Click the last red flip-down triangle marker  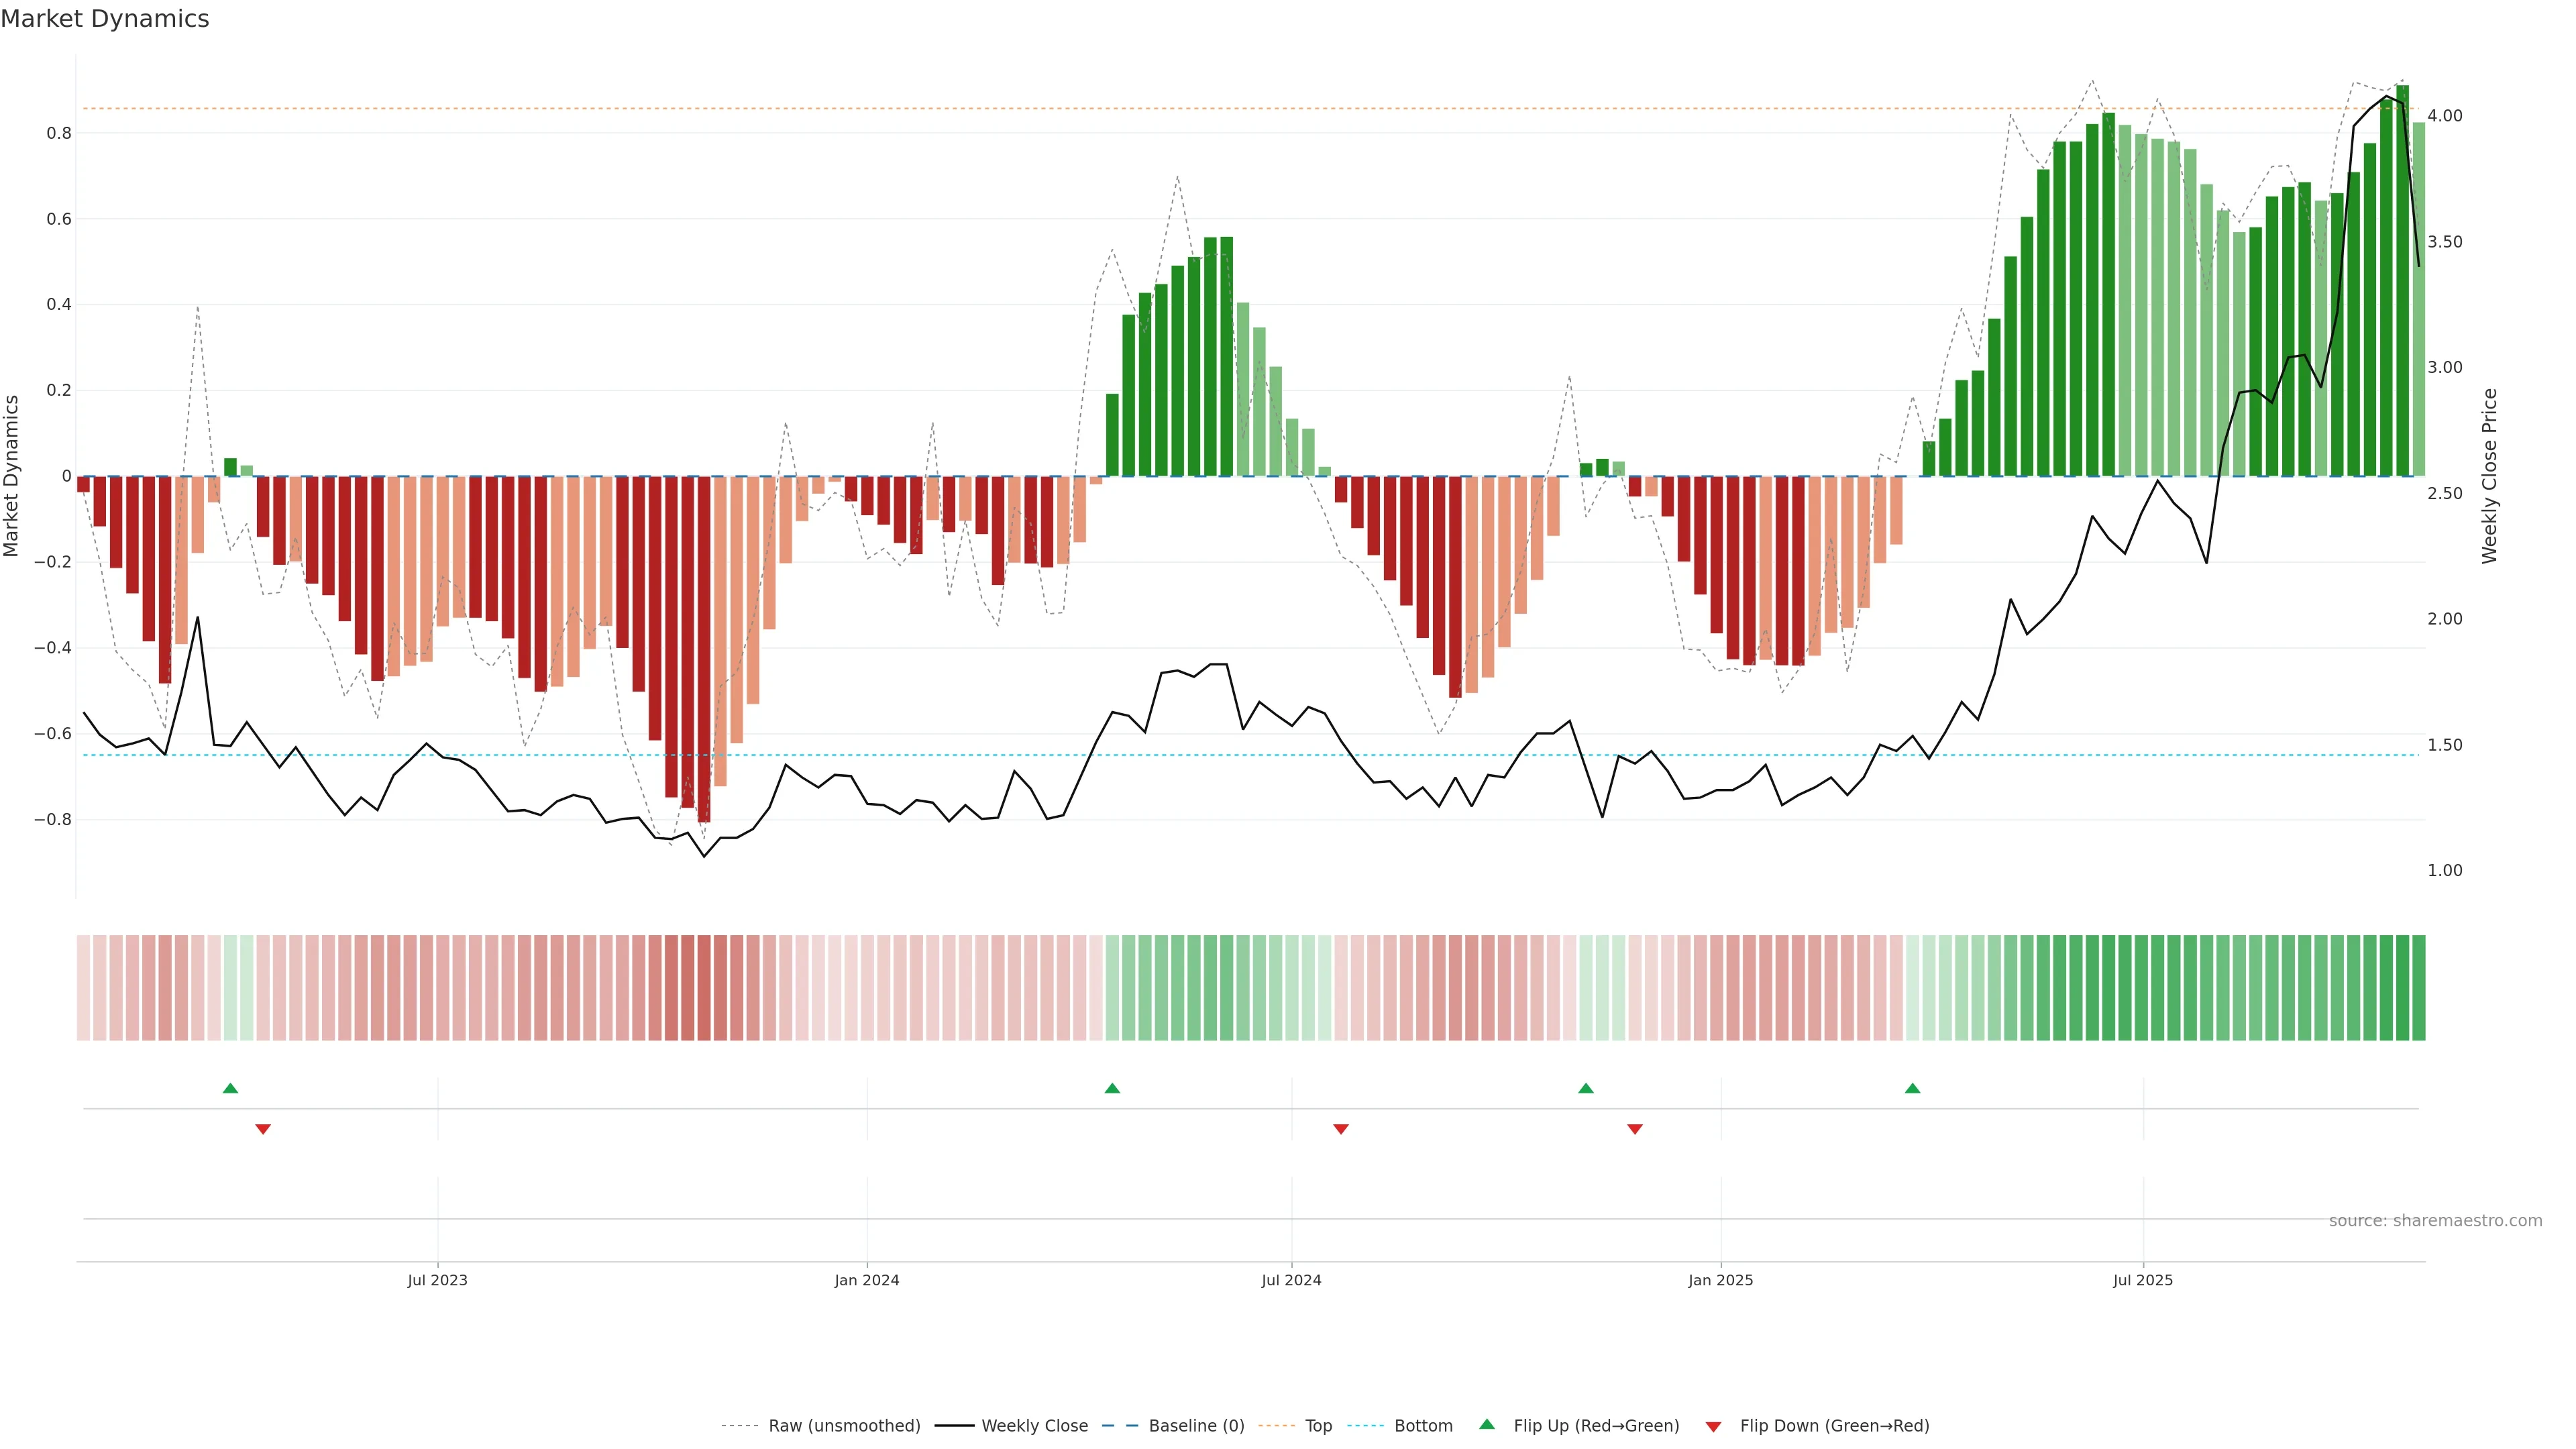[1635, 1129]
